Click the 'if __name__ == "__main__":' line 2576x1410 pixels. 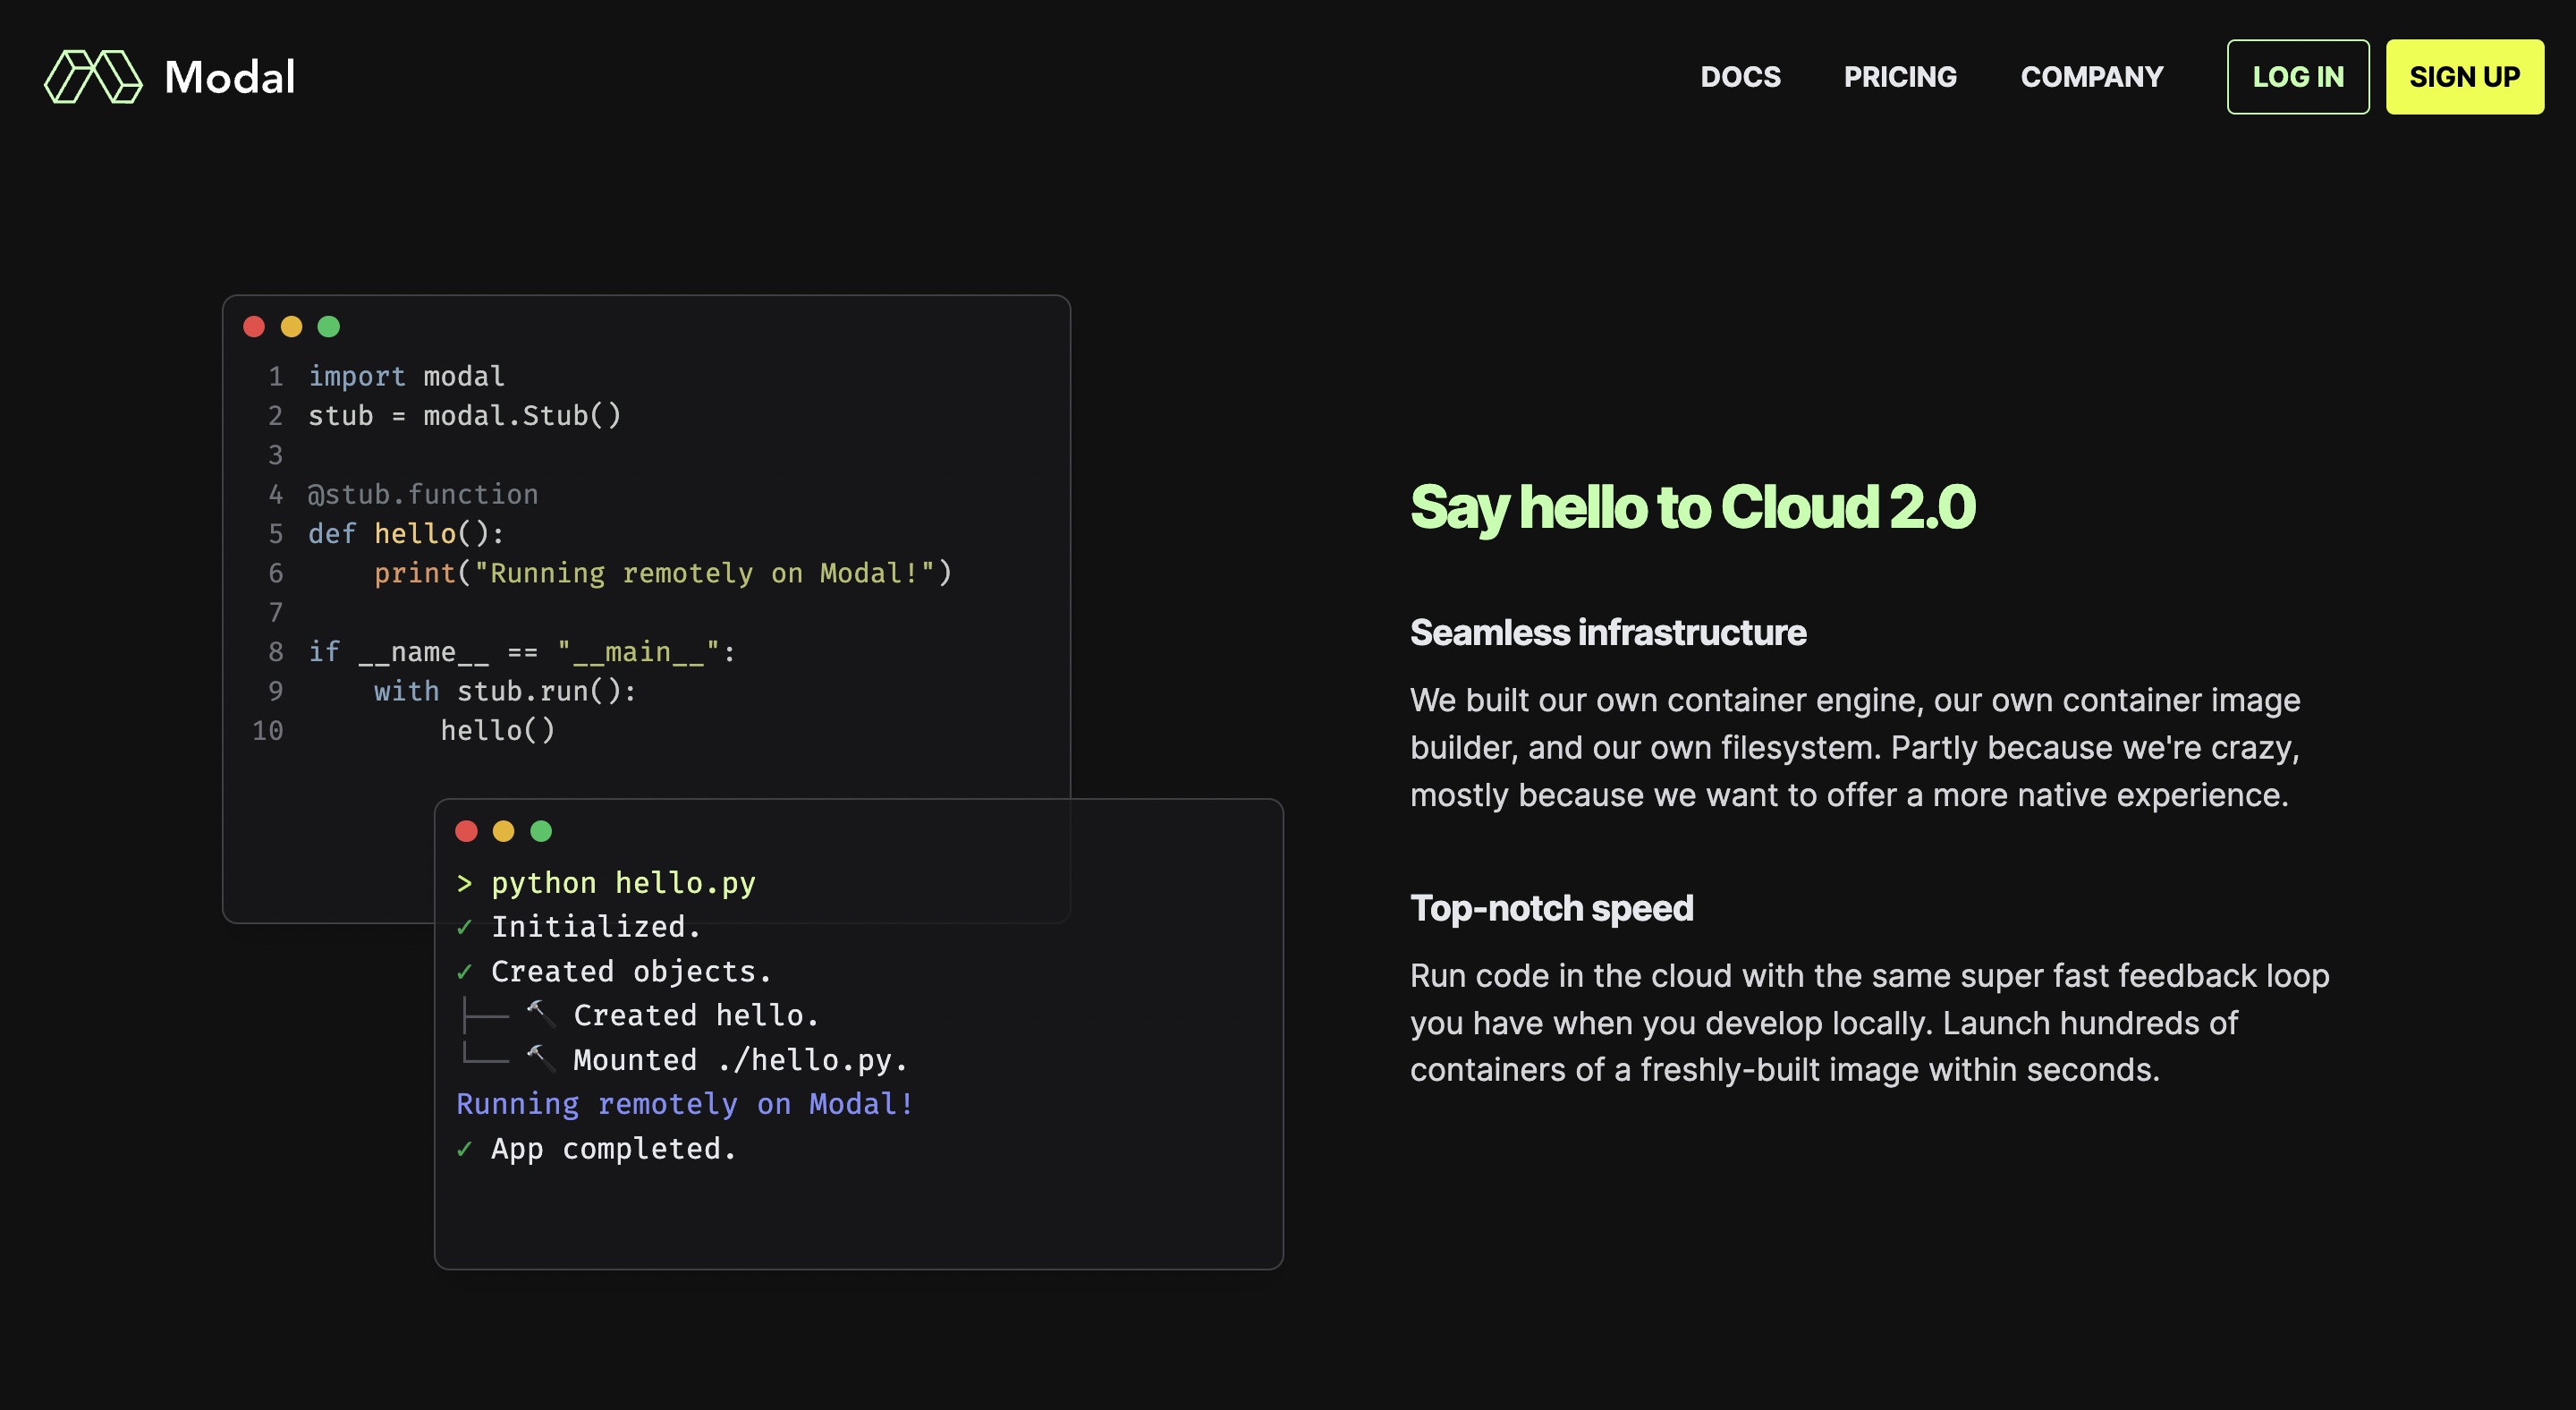[x=522, y=652]
